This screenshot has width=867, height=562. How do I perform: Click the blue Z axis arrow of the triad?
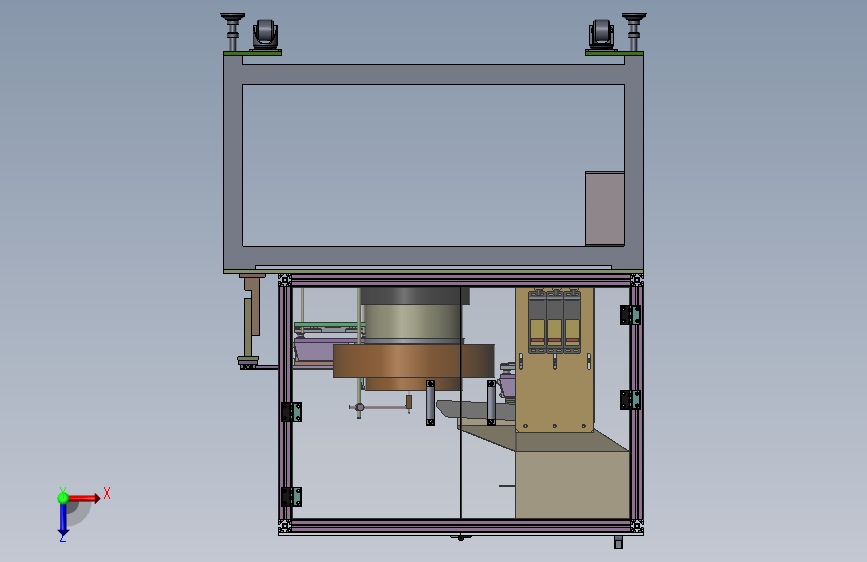63,520
